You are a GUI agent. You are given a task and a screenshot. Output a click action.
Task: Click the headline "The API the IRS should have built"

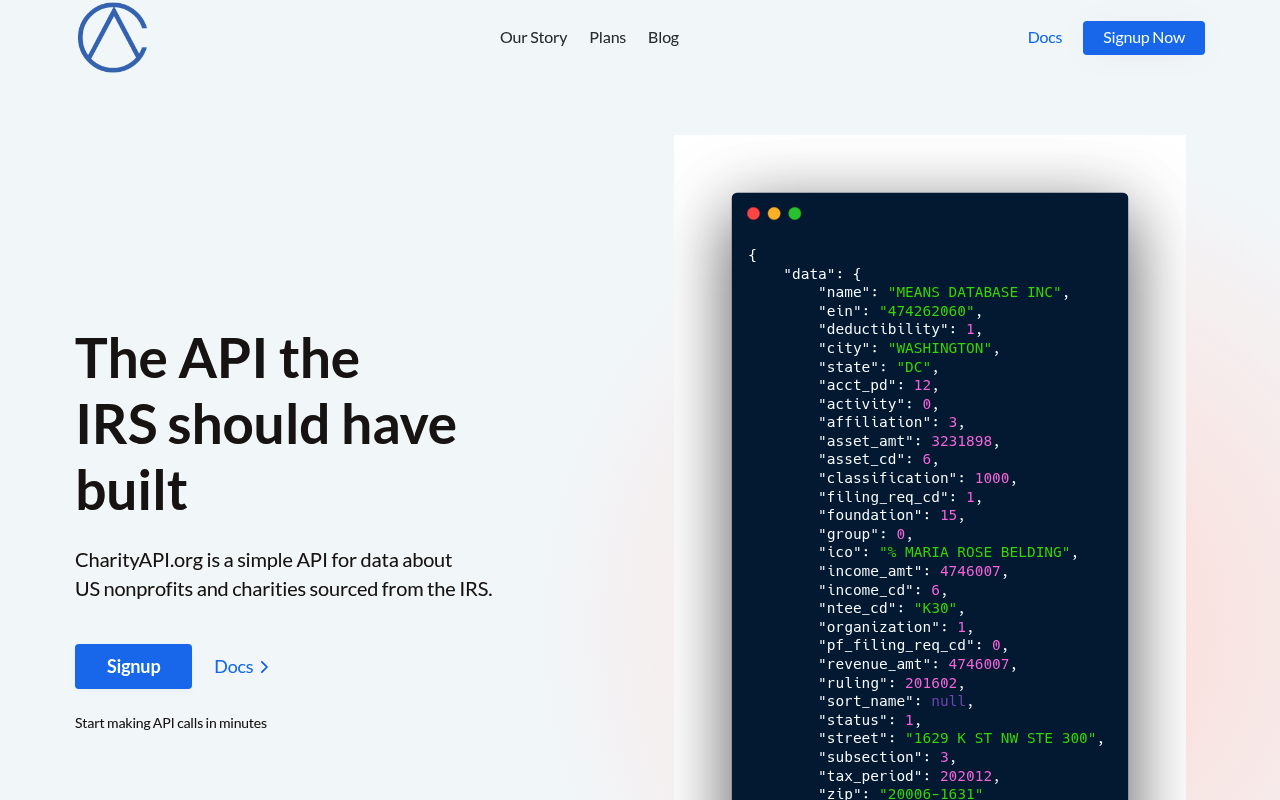tap(266, 423)
